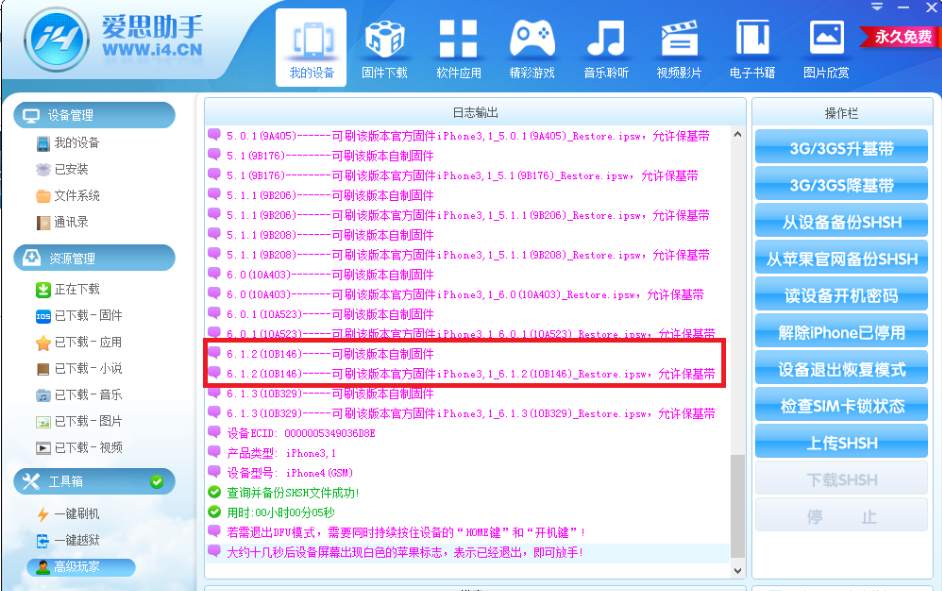Viewport: 942px width, 591px height.
Task: Select log line 用时:00小时00分05秒
Action: pos(281,512)
